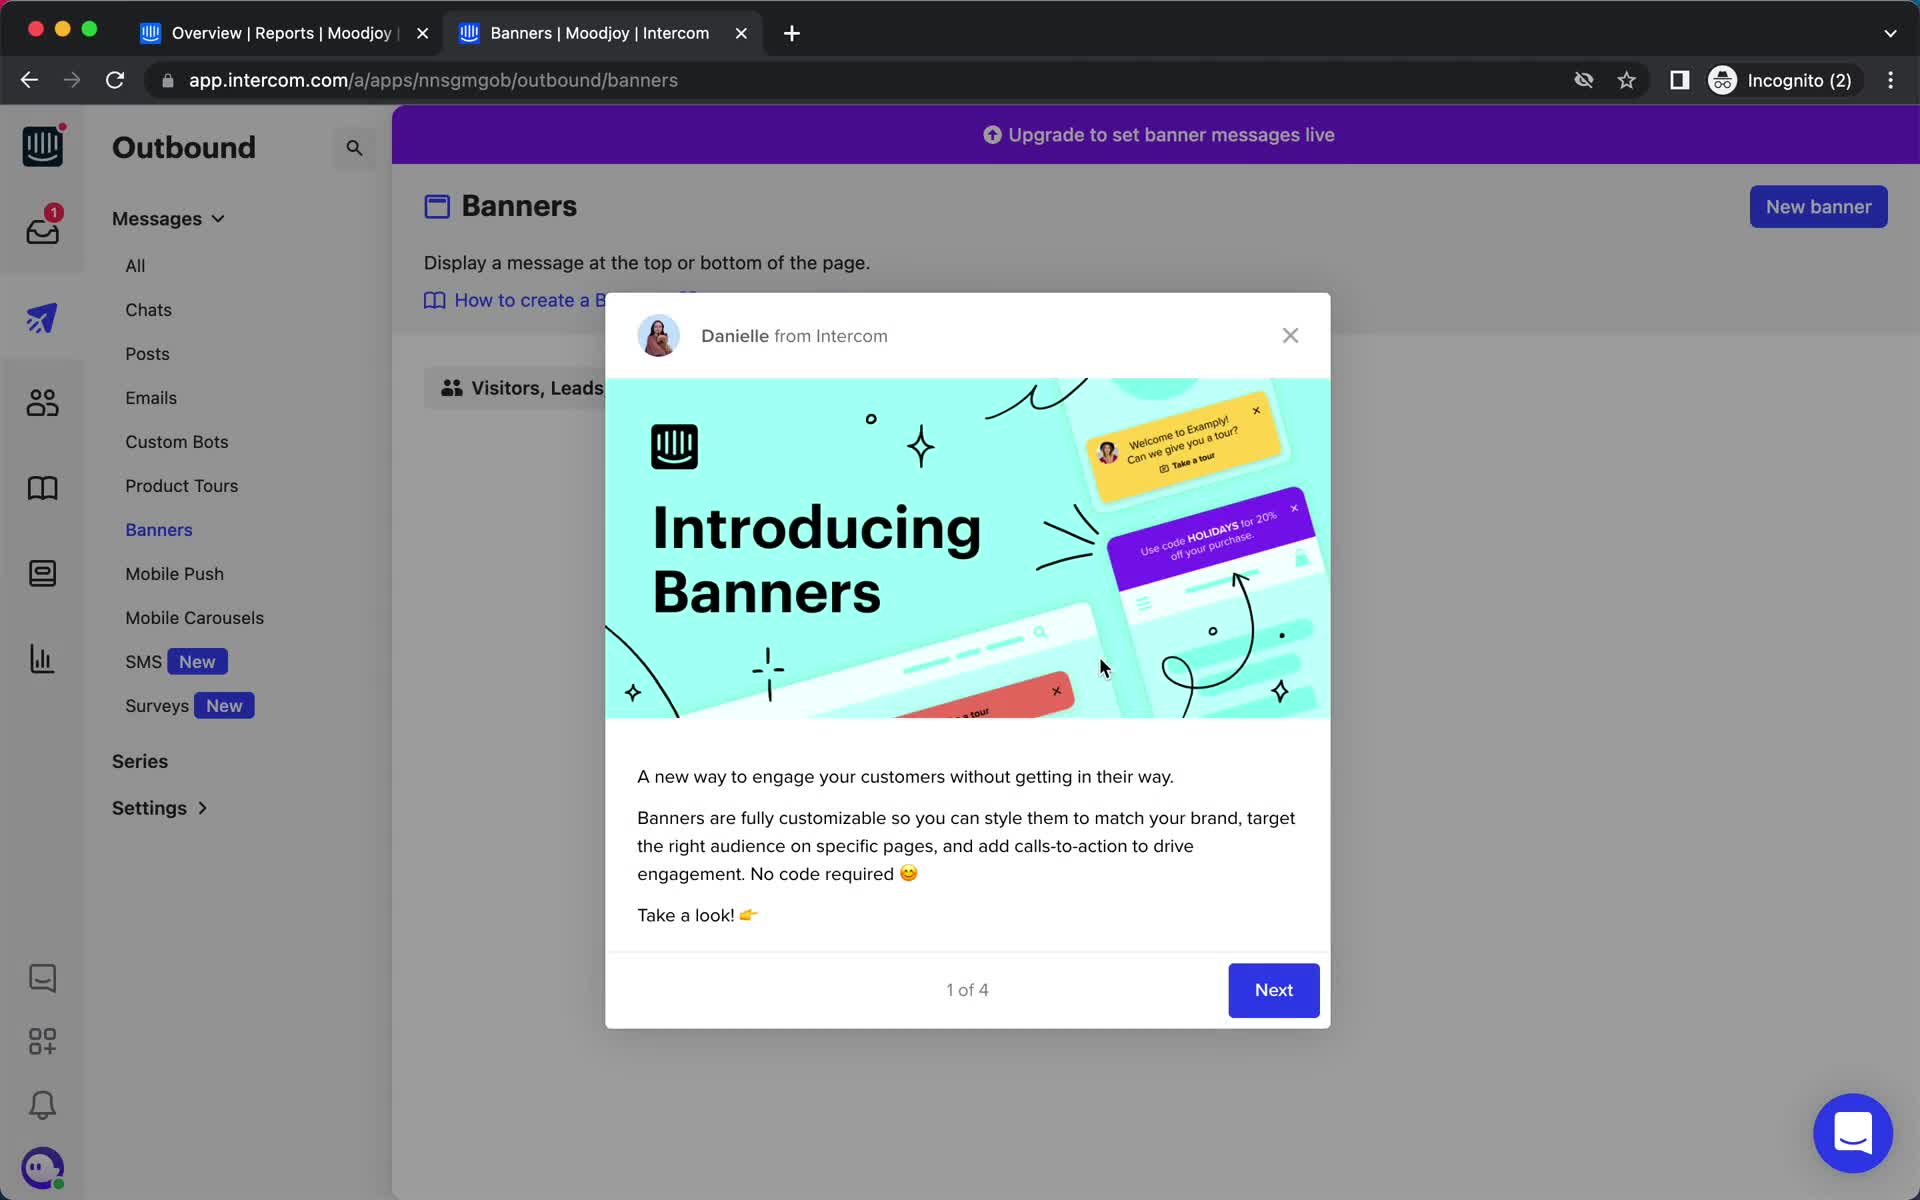Open the Reports icon in sidebar
The image size is (1920, 1200).
pos(41,659)
